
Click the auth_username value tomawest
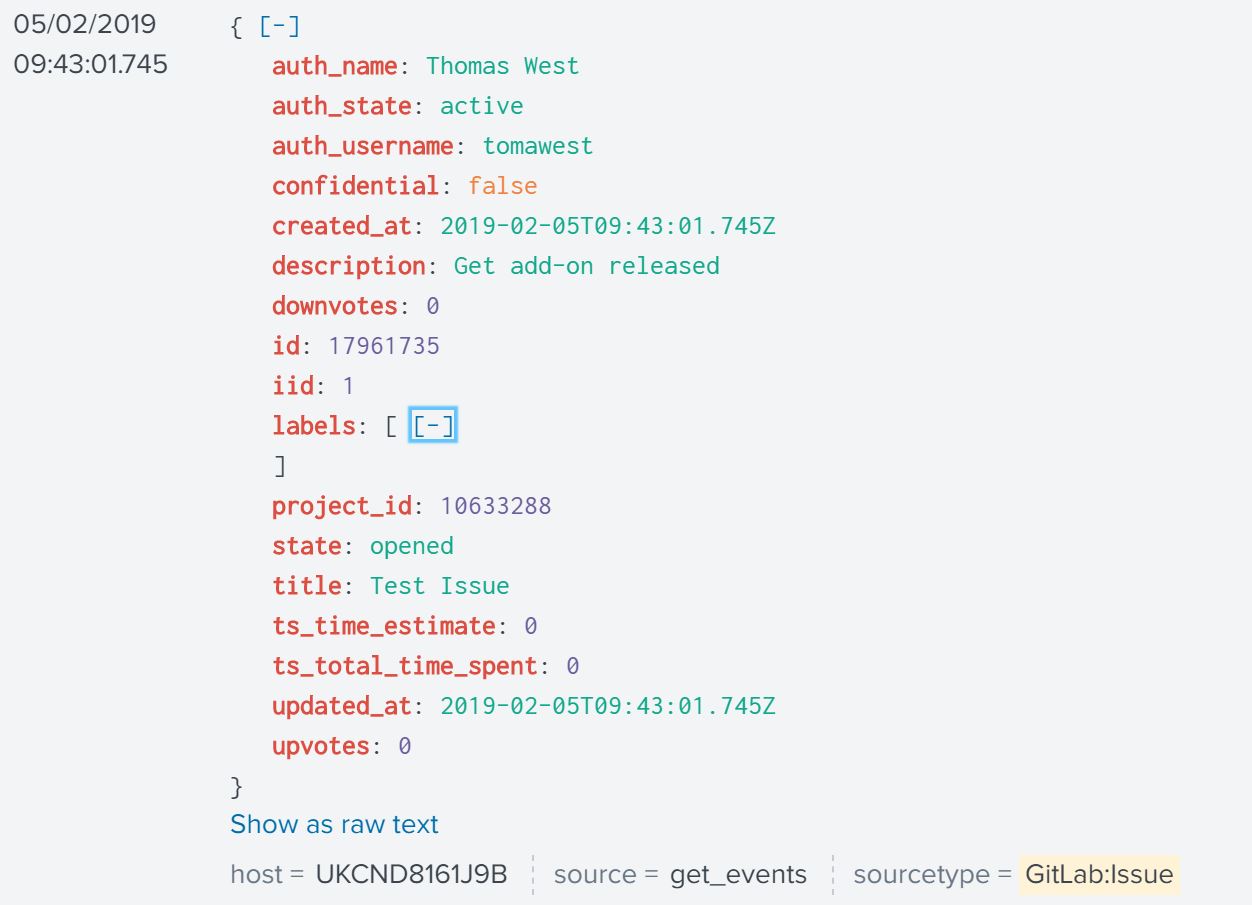tap(537, 146)
